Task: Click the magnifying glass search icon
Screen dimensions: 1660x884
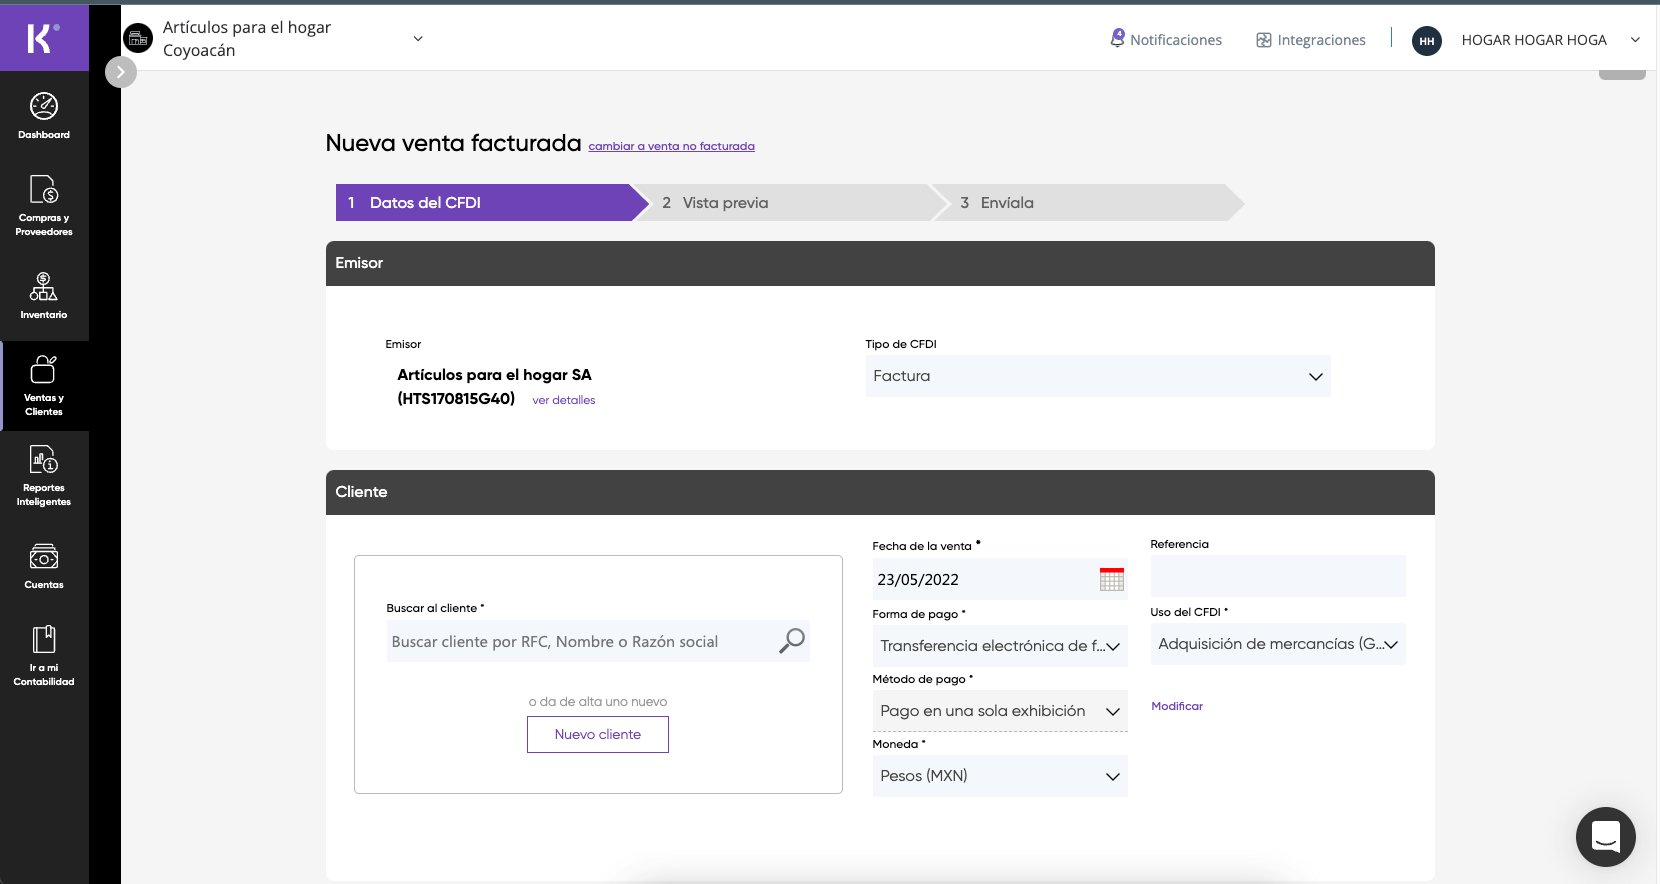Action: click(791, 641)
